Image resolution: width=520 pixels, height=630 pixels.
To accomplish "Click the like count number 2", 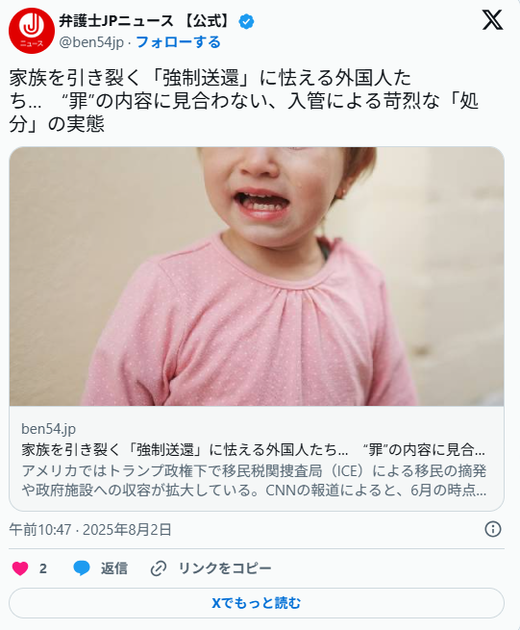I will click(x=43, y=569).
